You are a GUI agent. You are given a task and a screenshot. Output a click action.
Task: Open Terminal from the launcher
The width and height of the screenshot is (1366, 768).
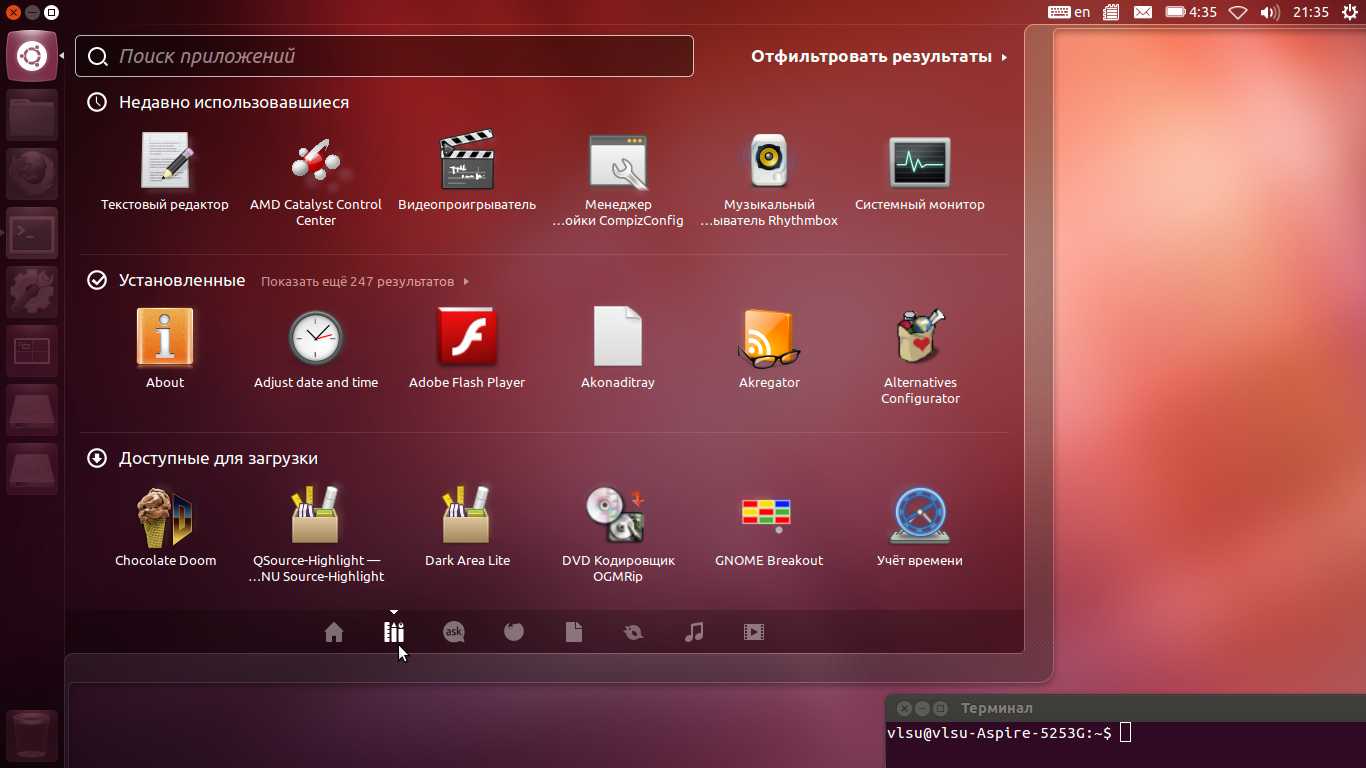click(32, 233)
